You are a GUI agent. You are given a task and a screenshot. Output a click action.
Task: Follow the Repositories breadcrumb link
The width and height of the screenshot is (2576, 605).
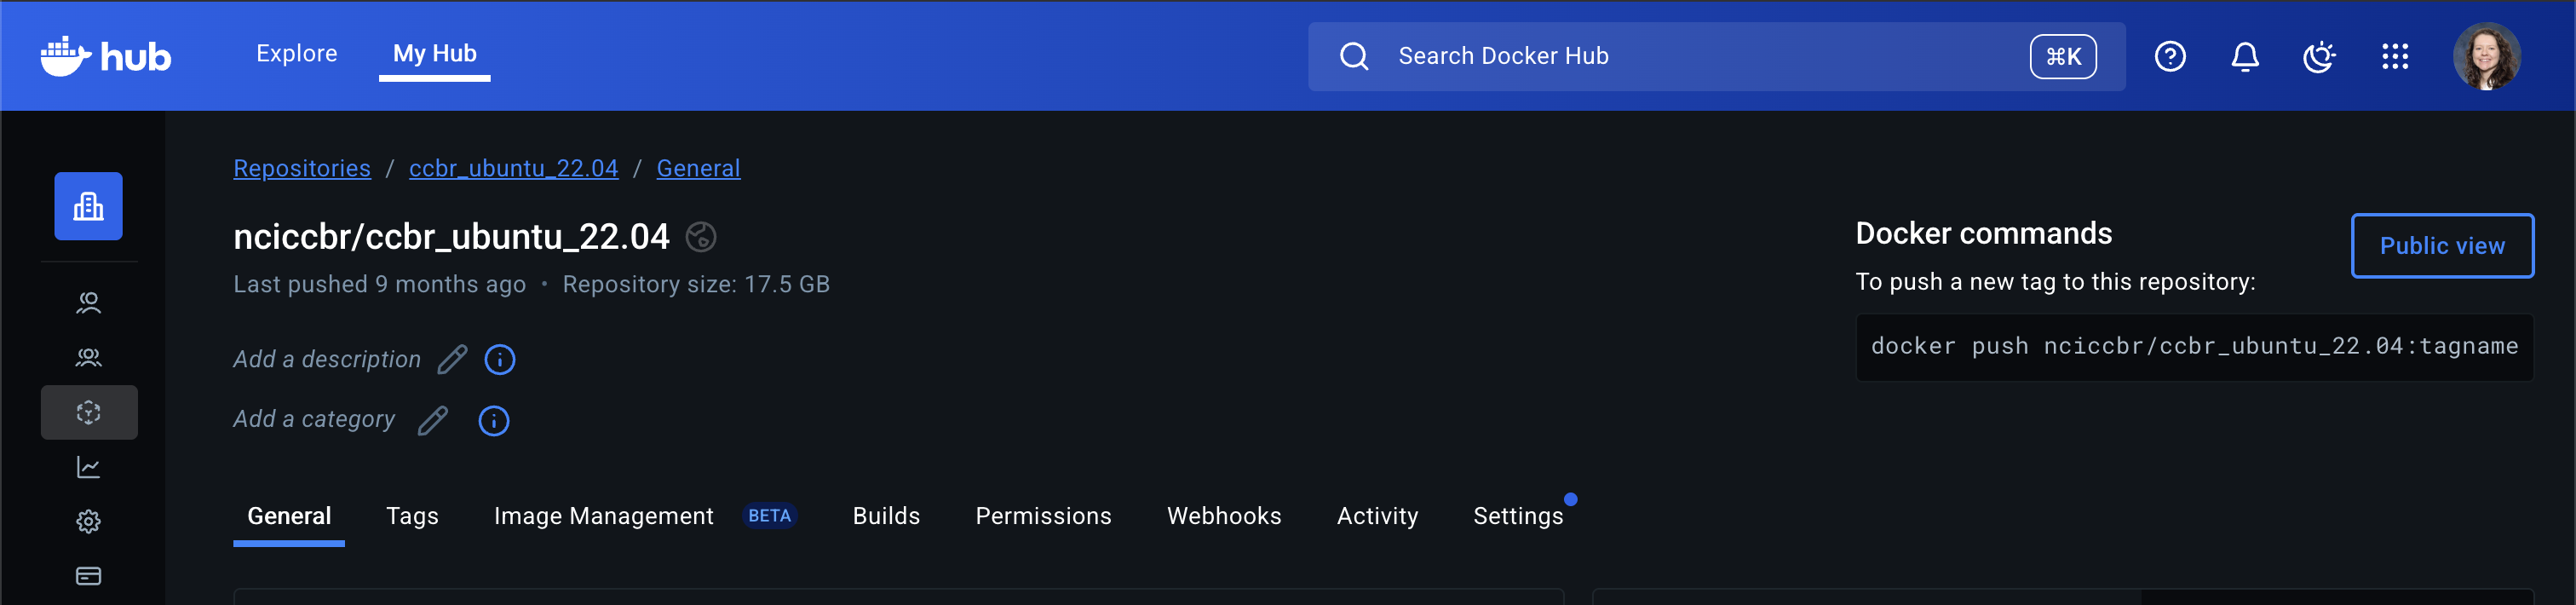click(301, 168)
